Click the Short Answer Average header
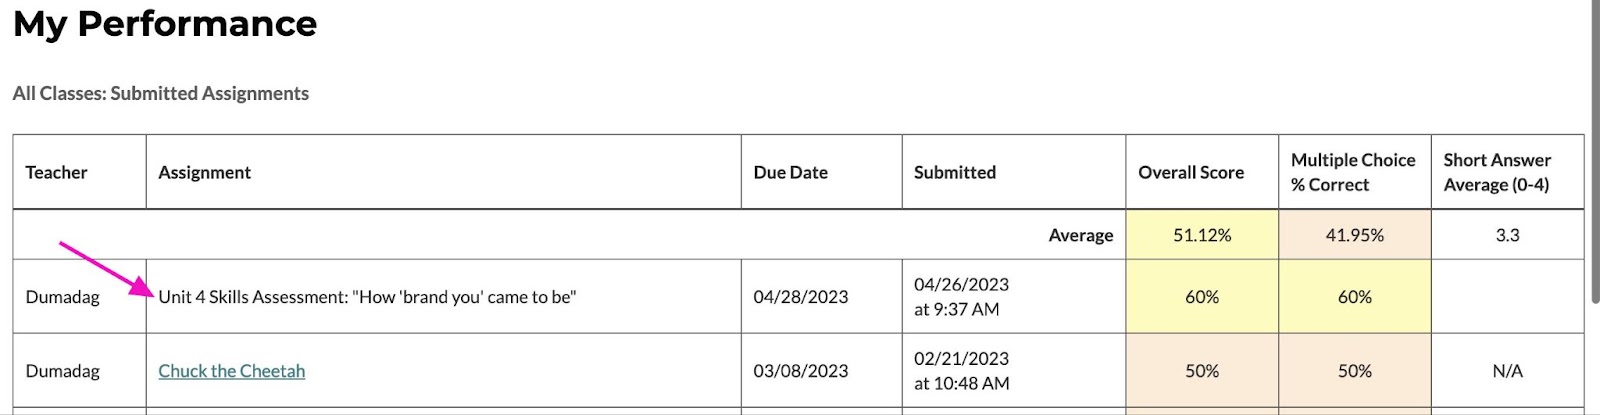The image size is (1600, 415). [x=1497, y=172]
